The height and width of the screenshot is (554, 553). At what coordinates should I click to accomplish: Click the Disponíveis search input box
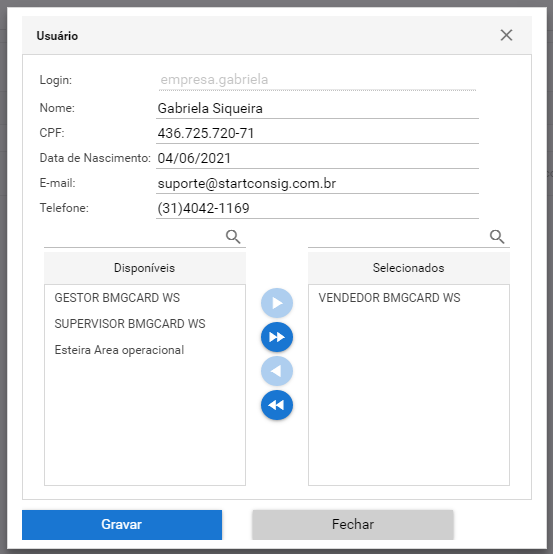(x=134, y=237)
